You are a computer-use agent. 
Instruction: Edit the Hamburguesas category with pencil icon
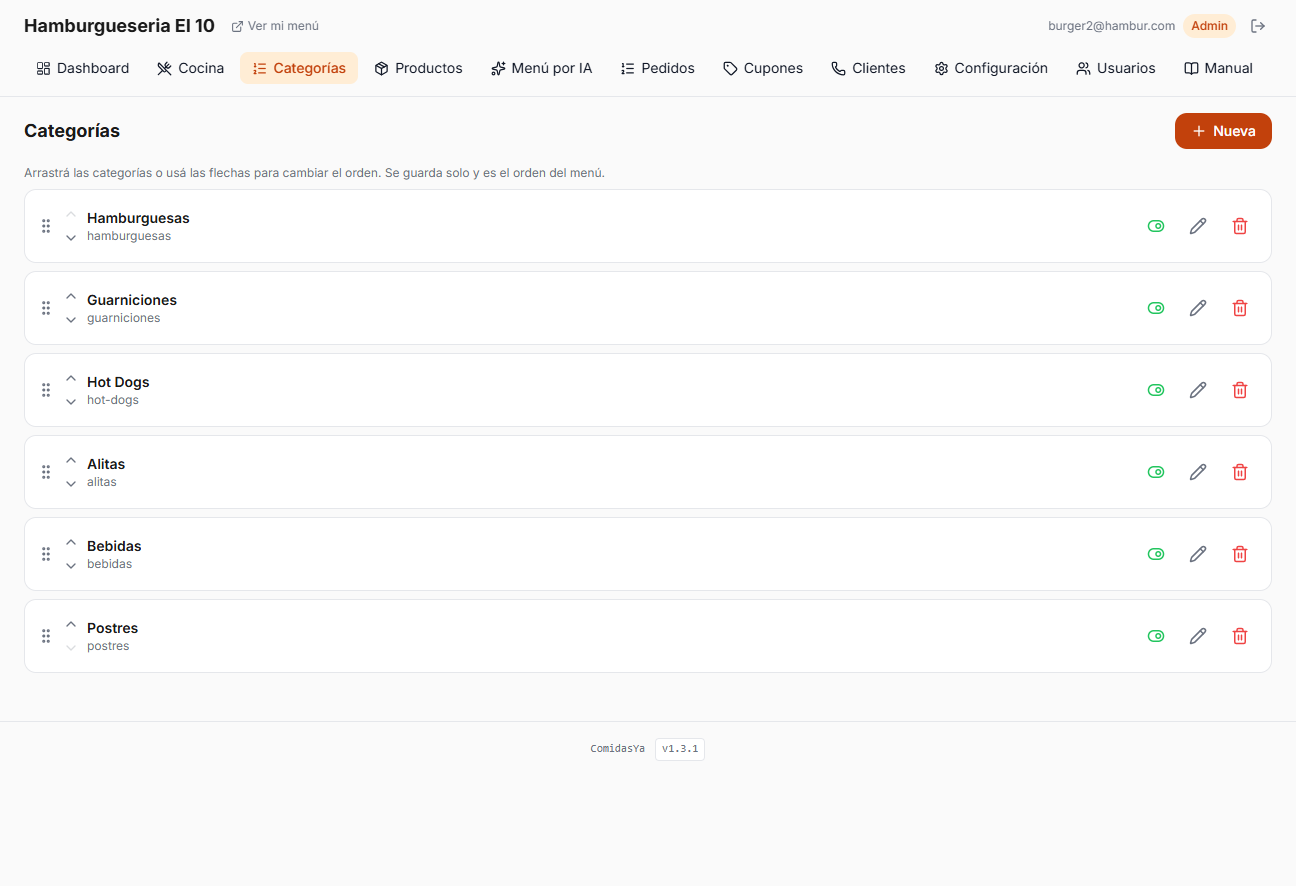coord(1198,226)
